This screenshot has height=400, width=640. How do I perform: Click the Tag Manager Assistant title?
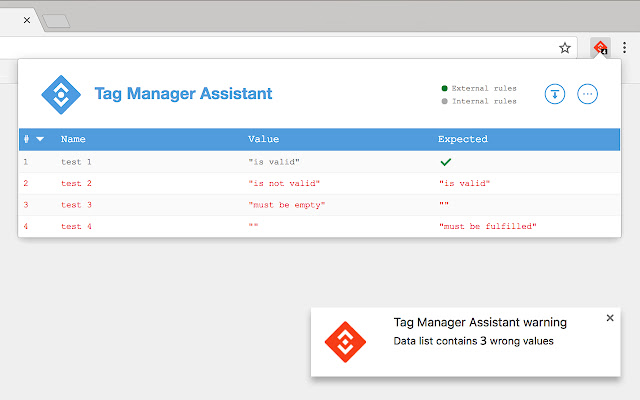tap(183, 93)
